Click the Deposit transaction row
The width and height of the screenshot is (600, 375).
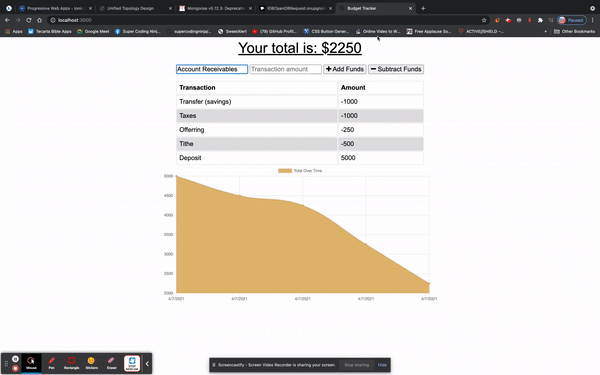click(300, 158)
